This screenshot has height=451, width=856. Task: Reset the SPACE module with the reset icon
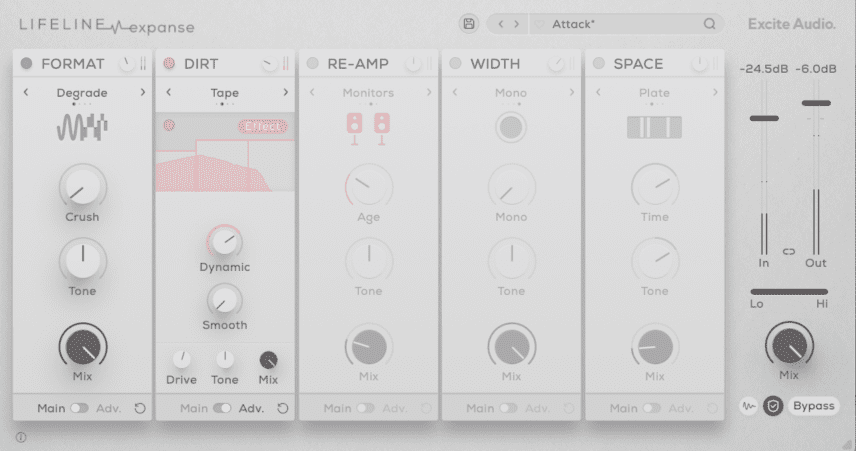coord(712,408)
